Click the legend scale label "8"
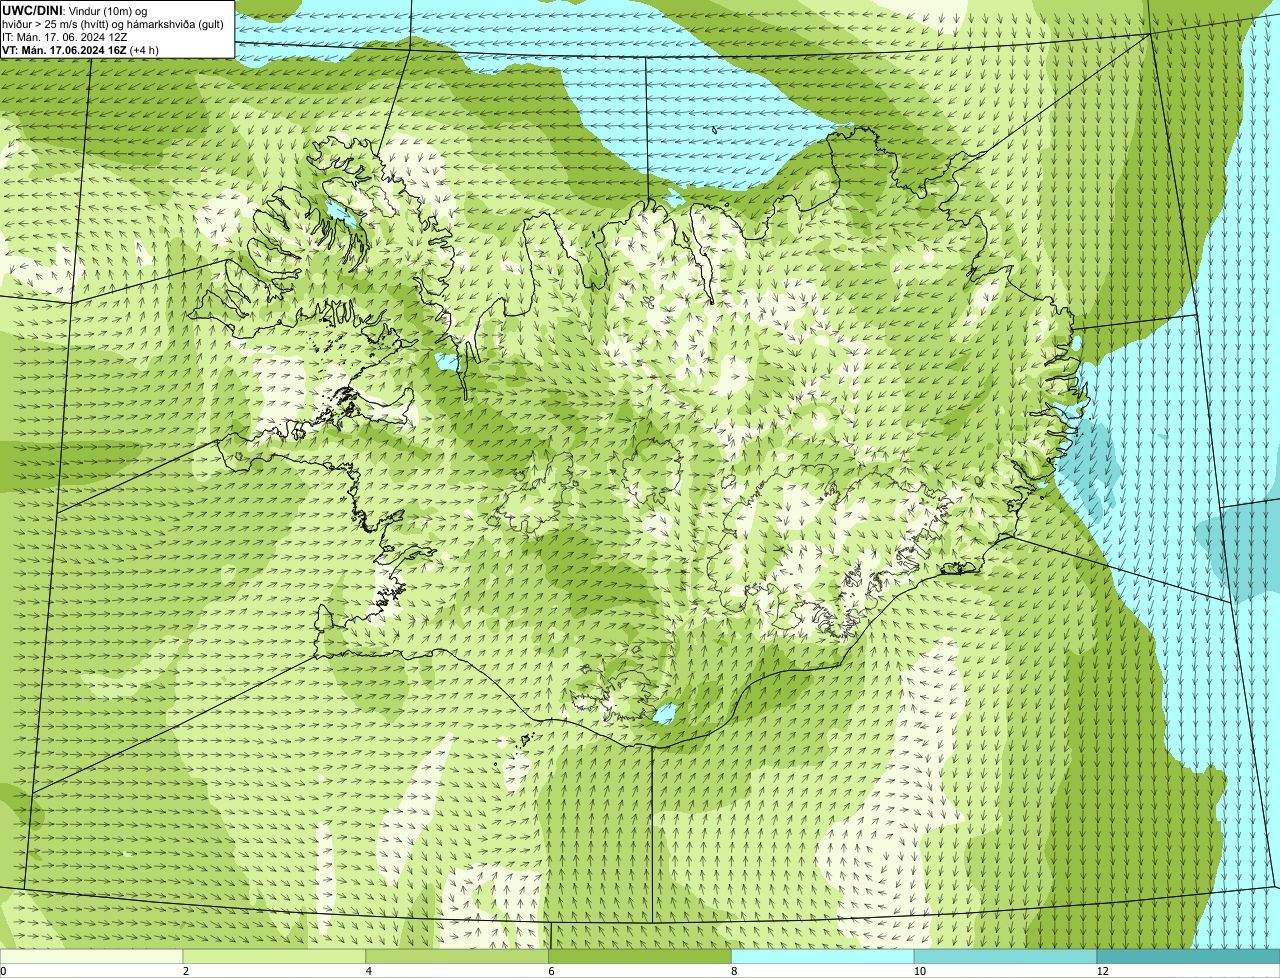 click(734, 971)
